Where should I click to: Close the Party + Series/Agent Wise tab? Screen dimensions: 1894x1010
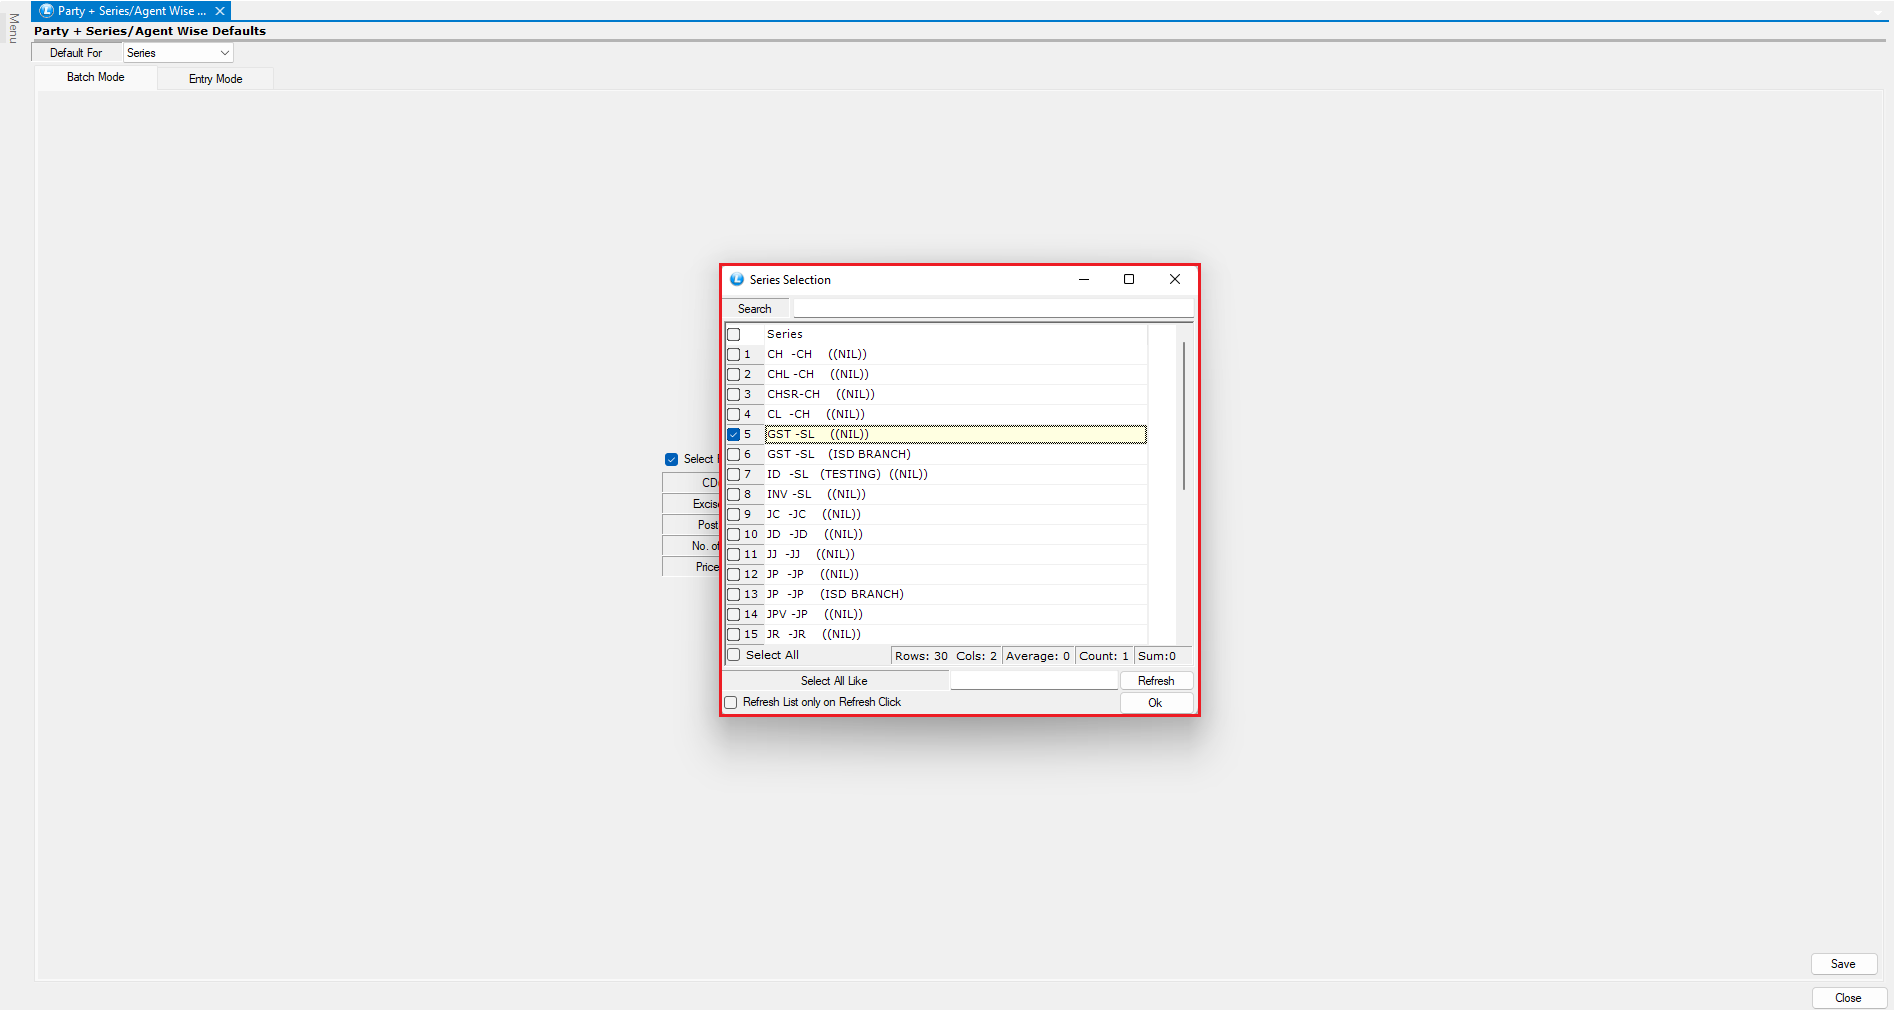coord(220,11)
